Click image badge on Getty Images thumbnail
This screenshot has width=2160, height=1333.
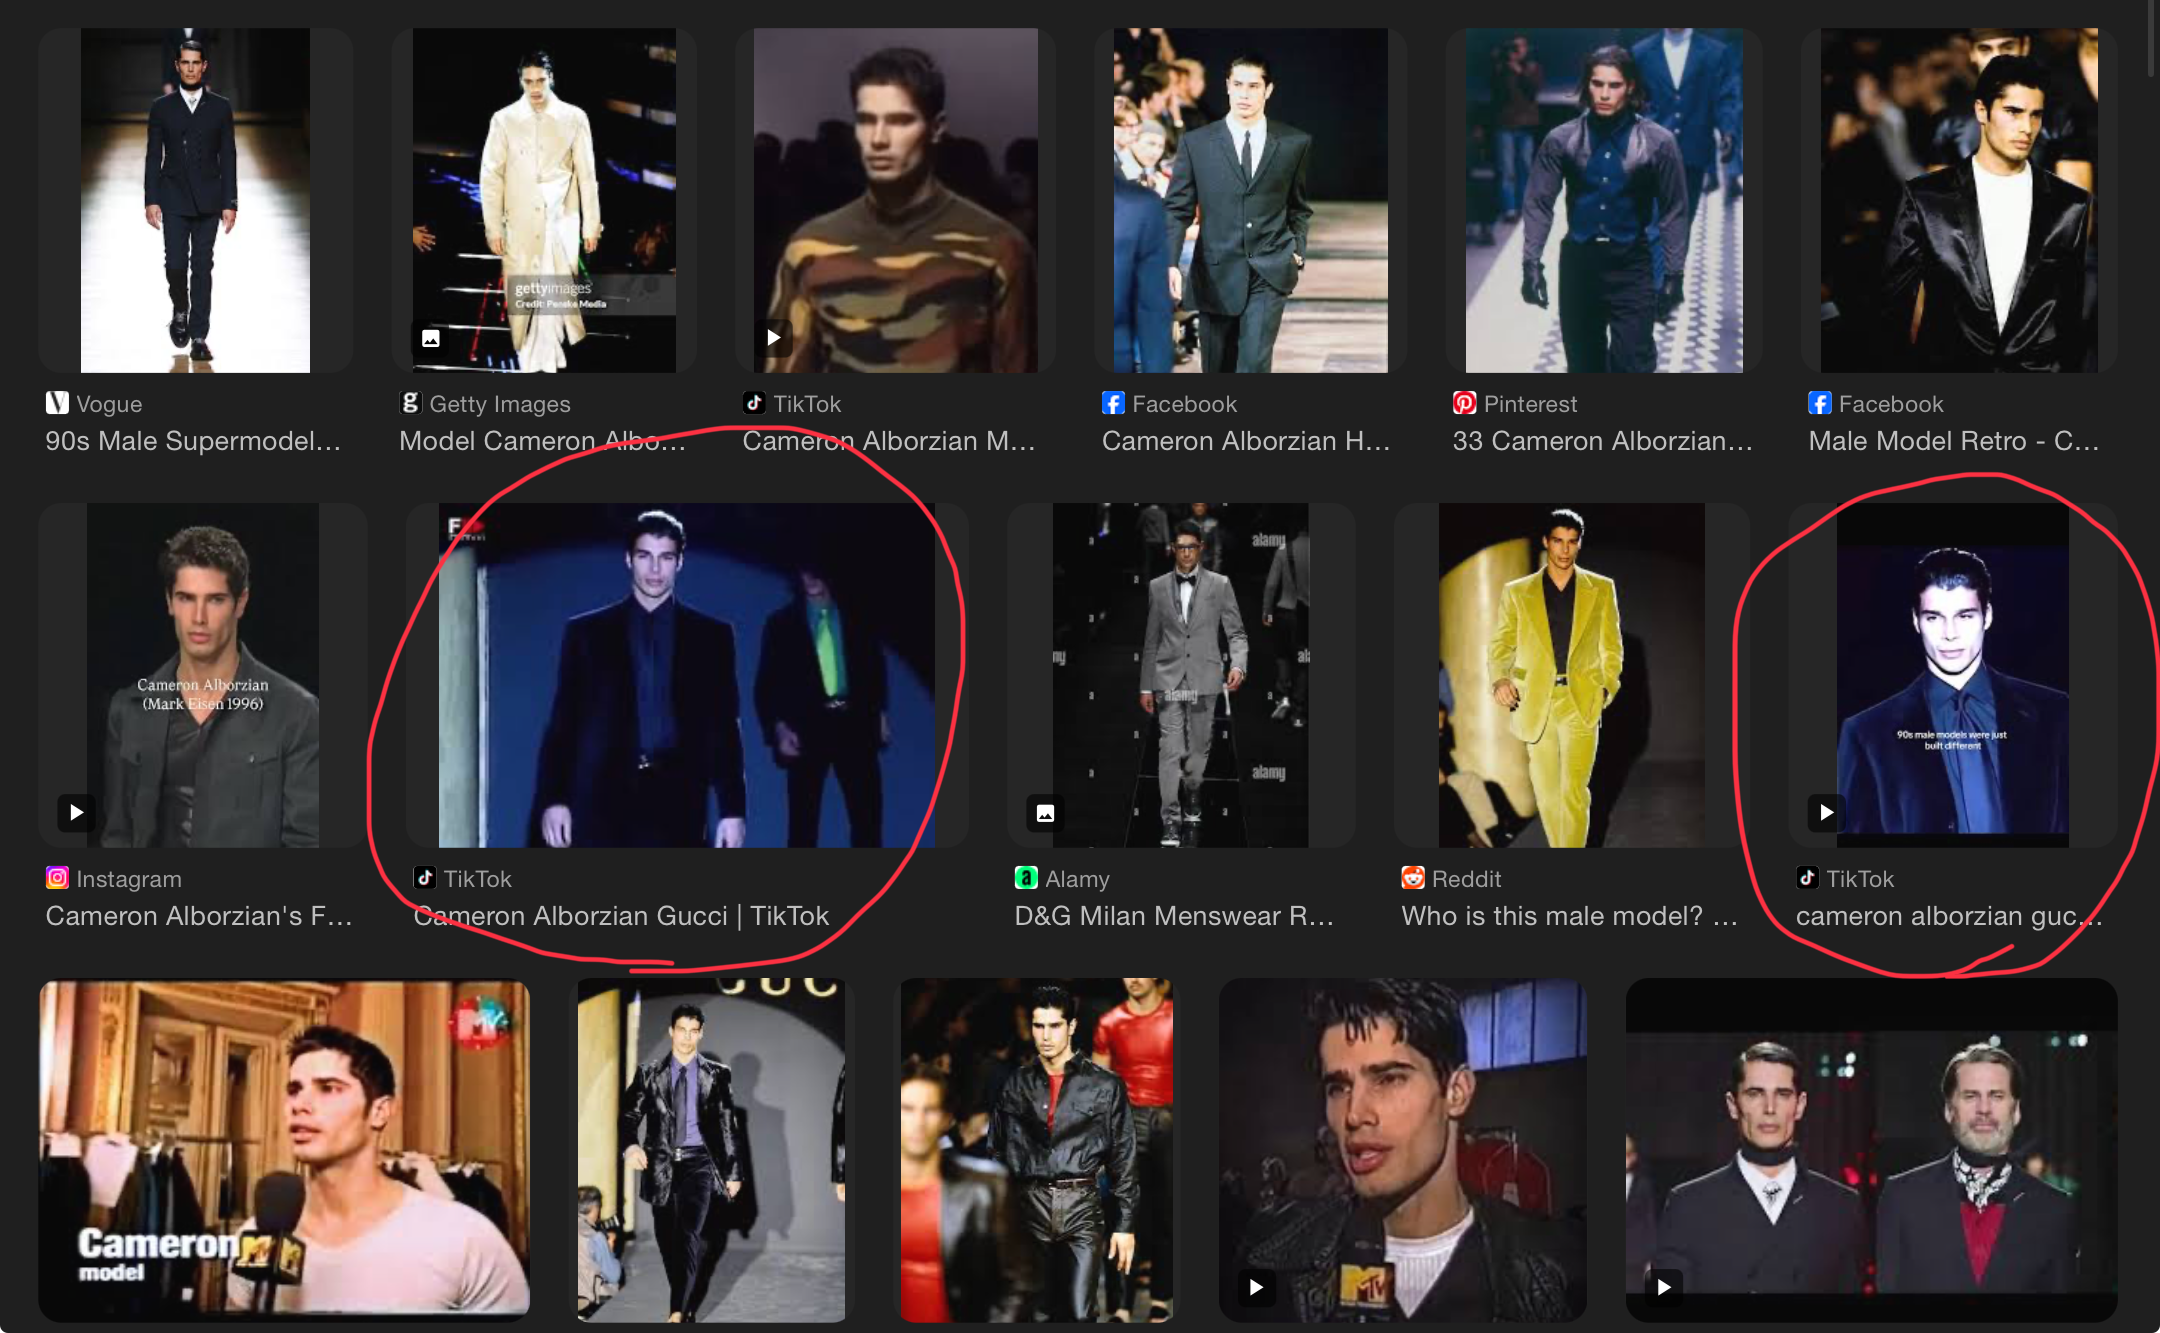pos(431,338)
